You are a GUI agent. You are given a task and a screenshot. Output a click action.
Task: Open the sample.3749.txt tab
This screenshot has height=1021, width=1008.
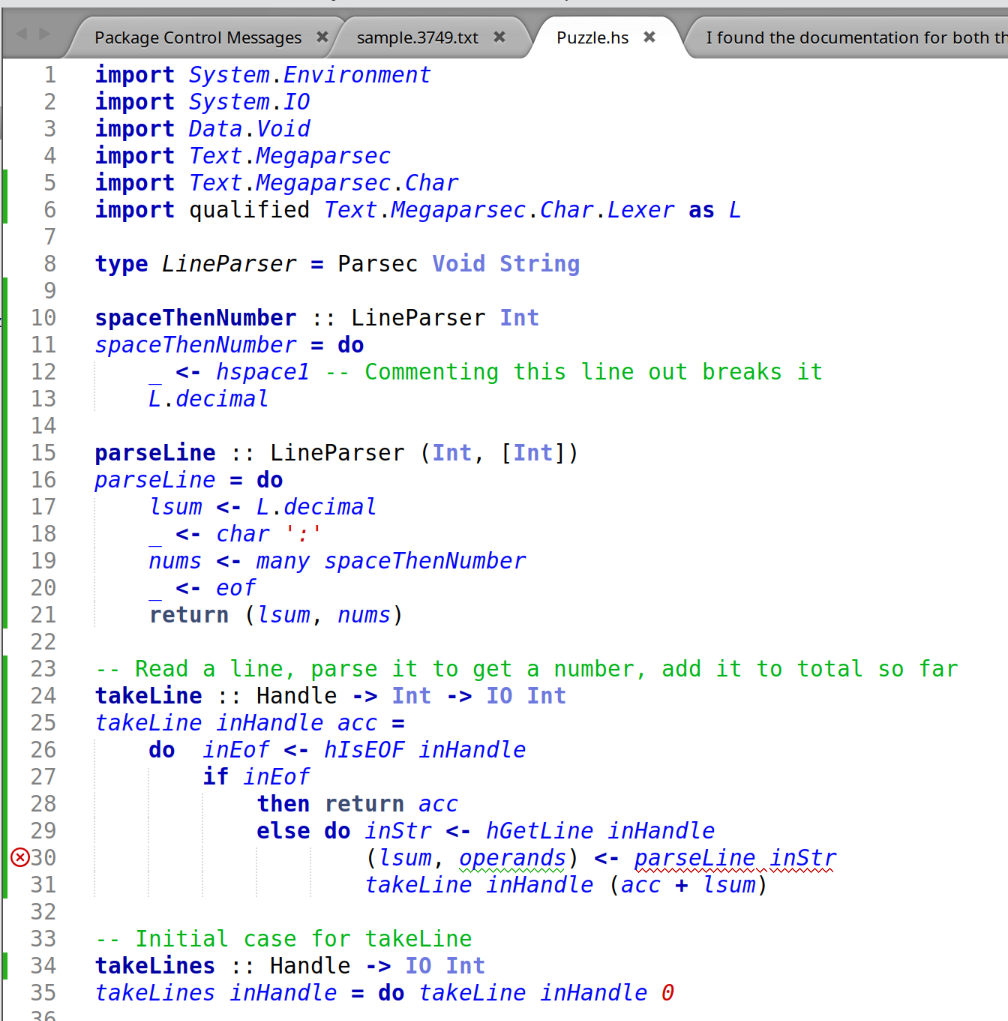tap(417, 38)
